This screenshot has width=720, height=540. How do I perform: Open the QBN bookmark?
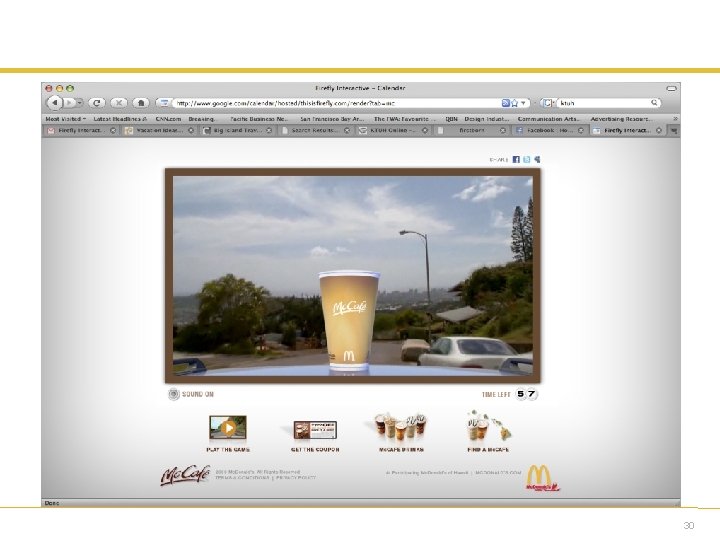coord(451,118)
